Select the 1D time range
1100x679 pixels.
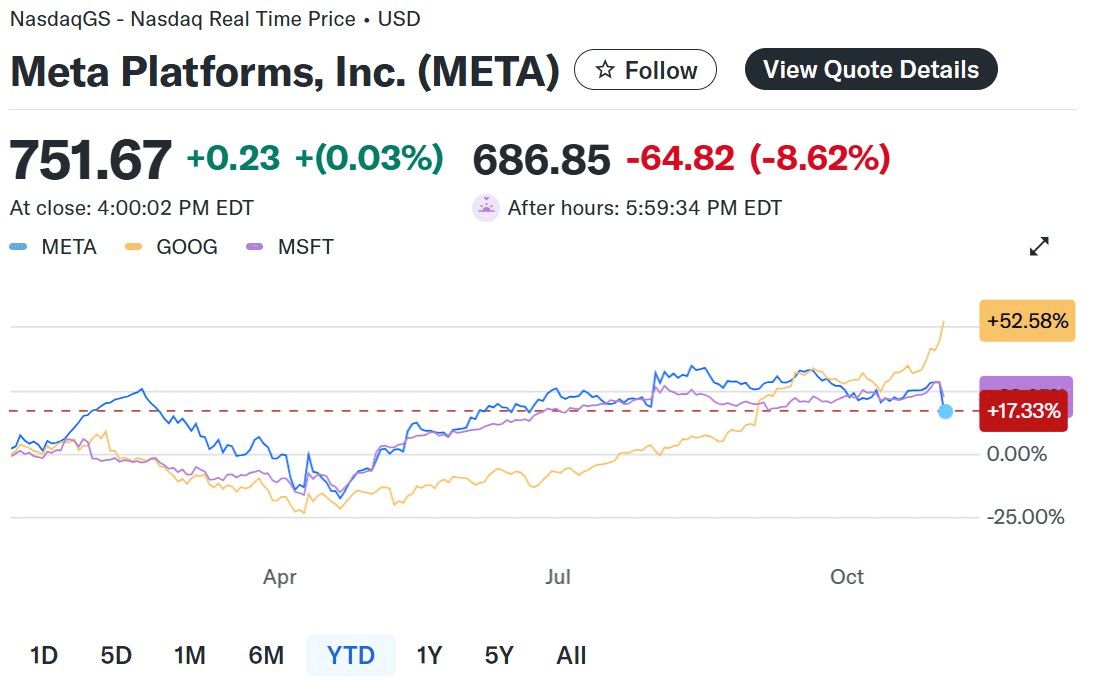[x=44, y=656]
